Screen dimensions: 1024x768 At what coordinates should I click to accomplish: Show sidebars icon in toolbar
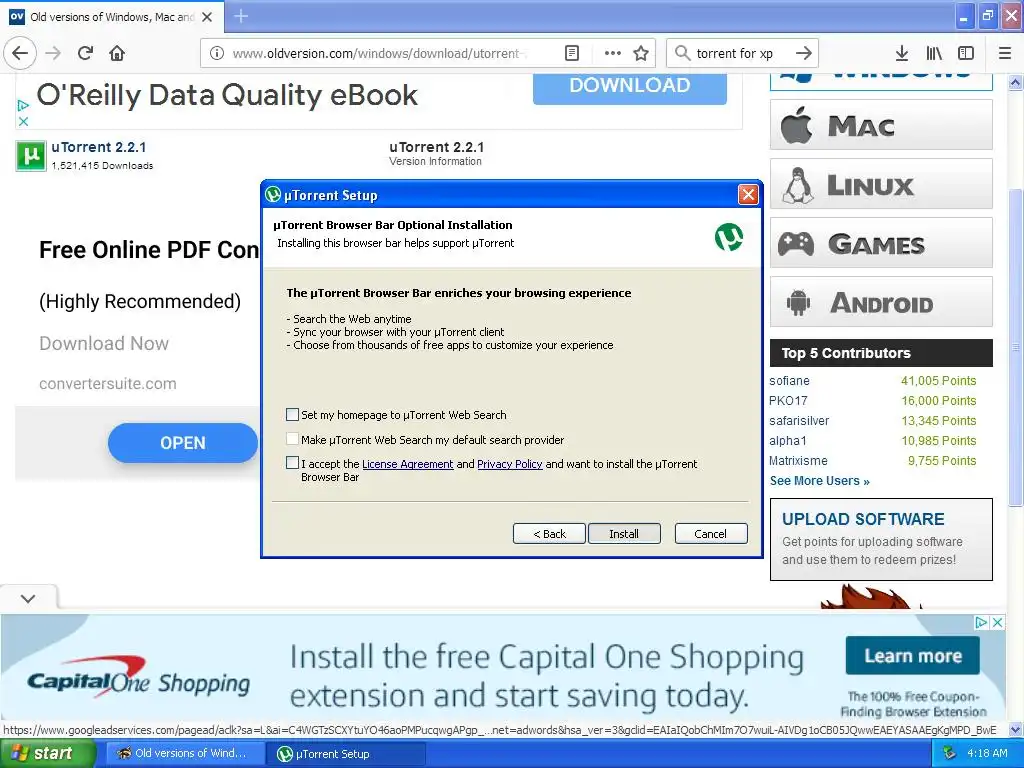click(x=966, y=53)
